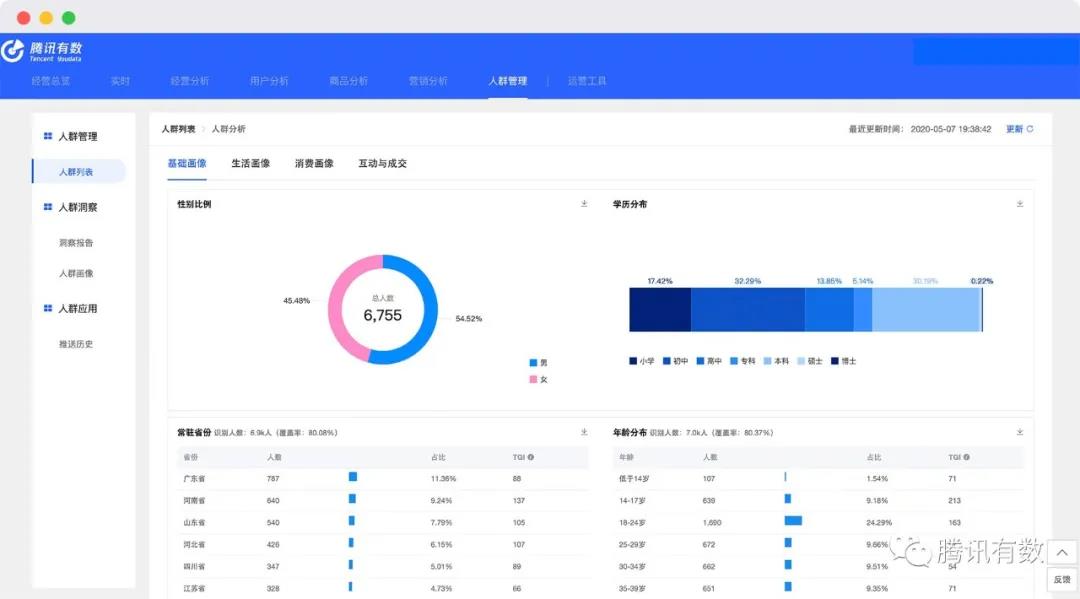This screenshot has height=599, width=1080.
Task: Click the 人数 column header in age table
Action: (710, 457)
